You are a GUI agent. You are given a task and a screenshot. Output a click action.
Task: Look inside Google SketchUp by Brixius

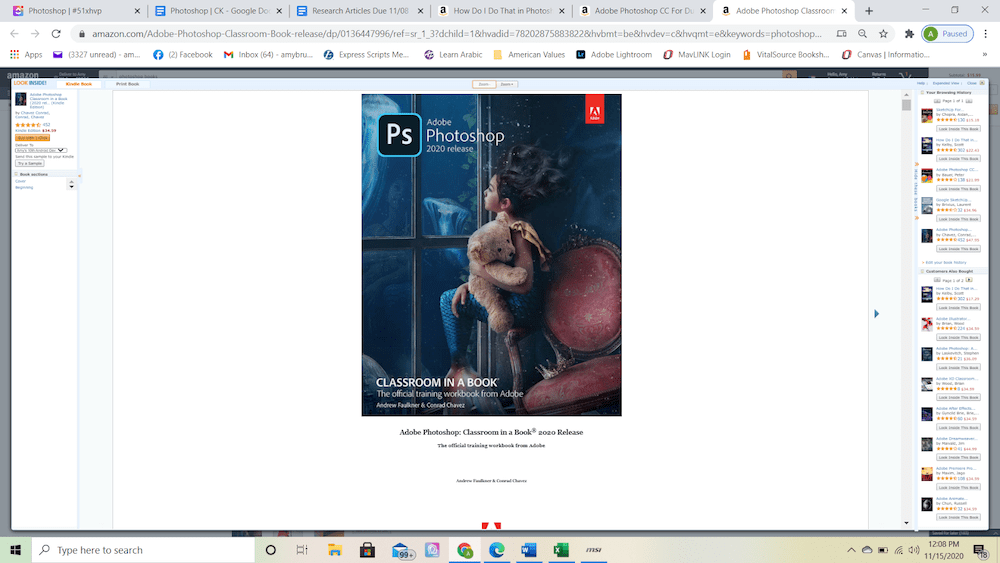[x=958, y=219]
